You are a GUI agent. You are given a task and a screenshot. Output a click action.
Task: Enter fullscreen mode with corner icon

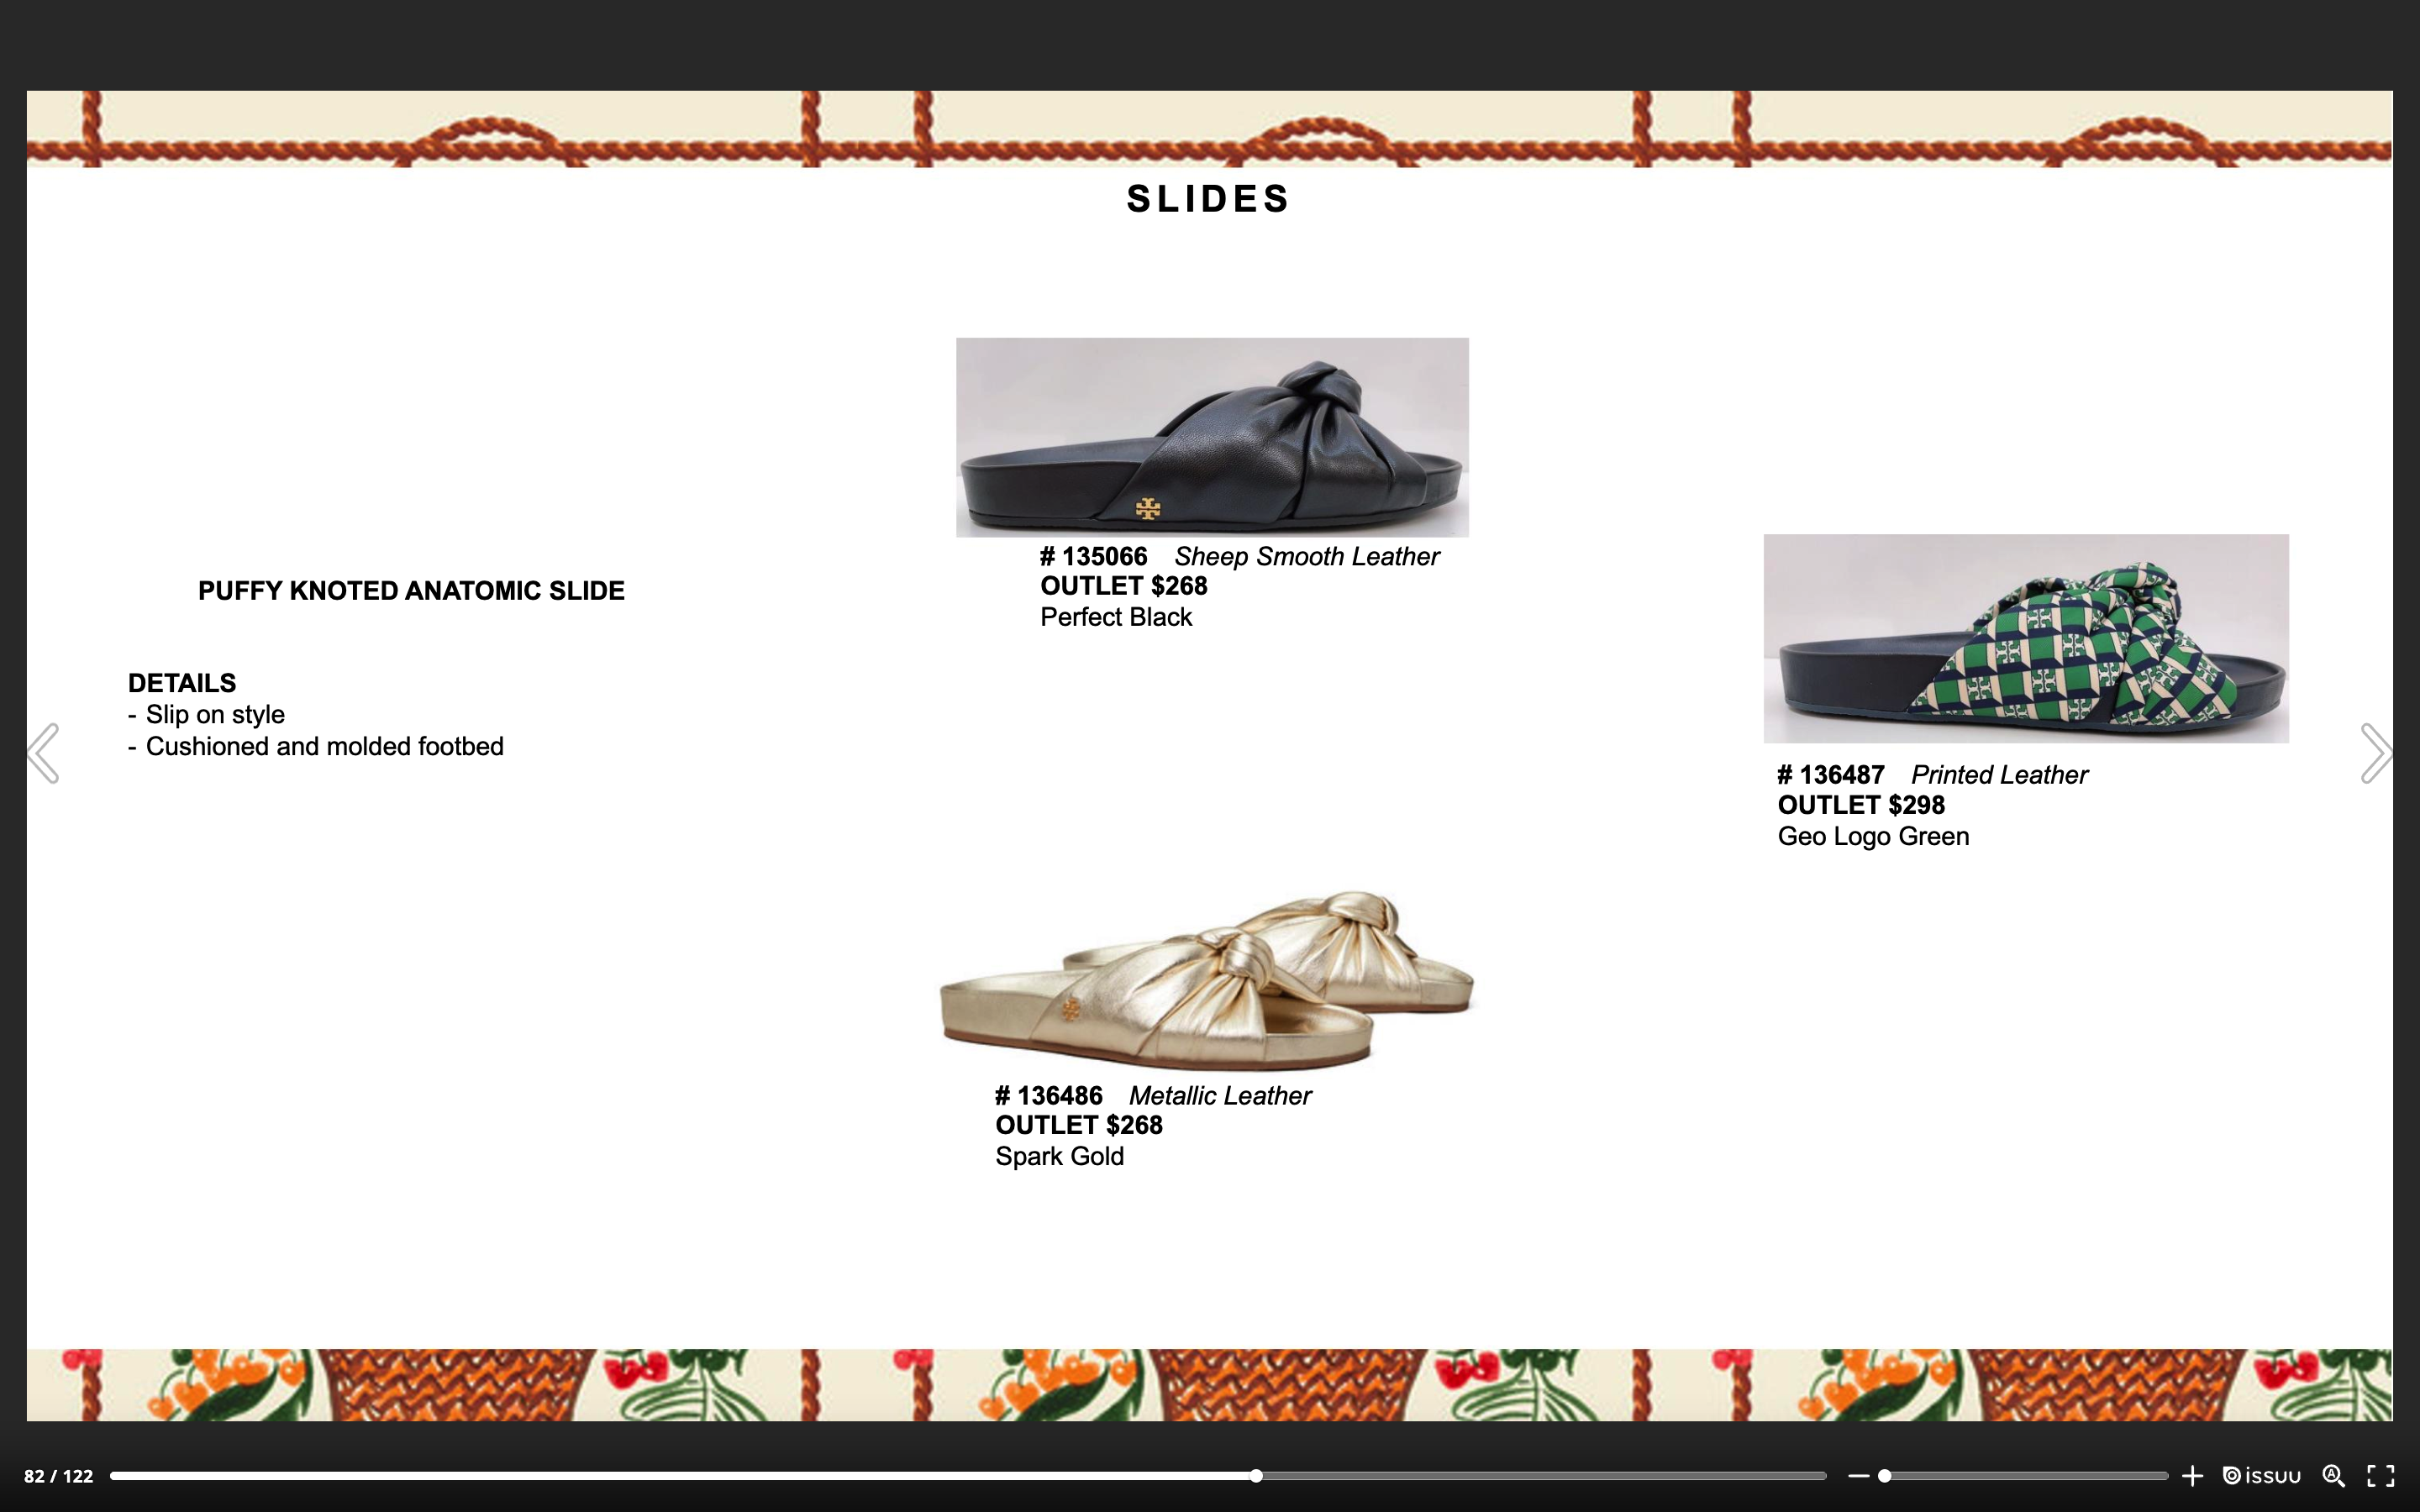click(2381, 1476)
